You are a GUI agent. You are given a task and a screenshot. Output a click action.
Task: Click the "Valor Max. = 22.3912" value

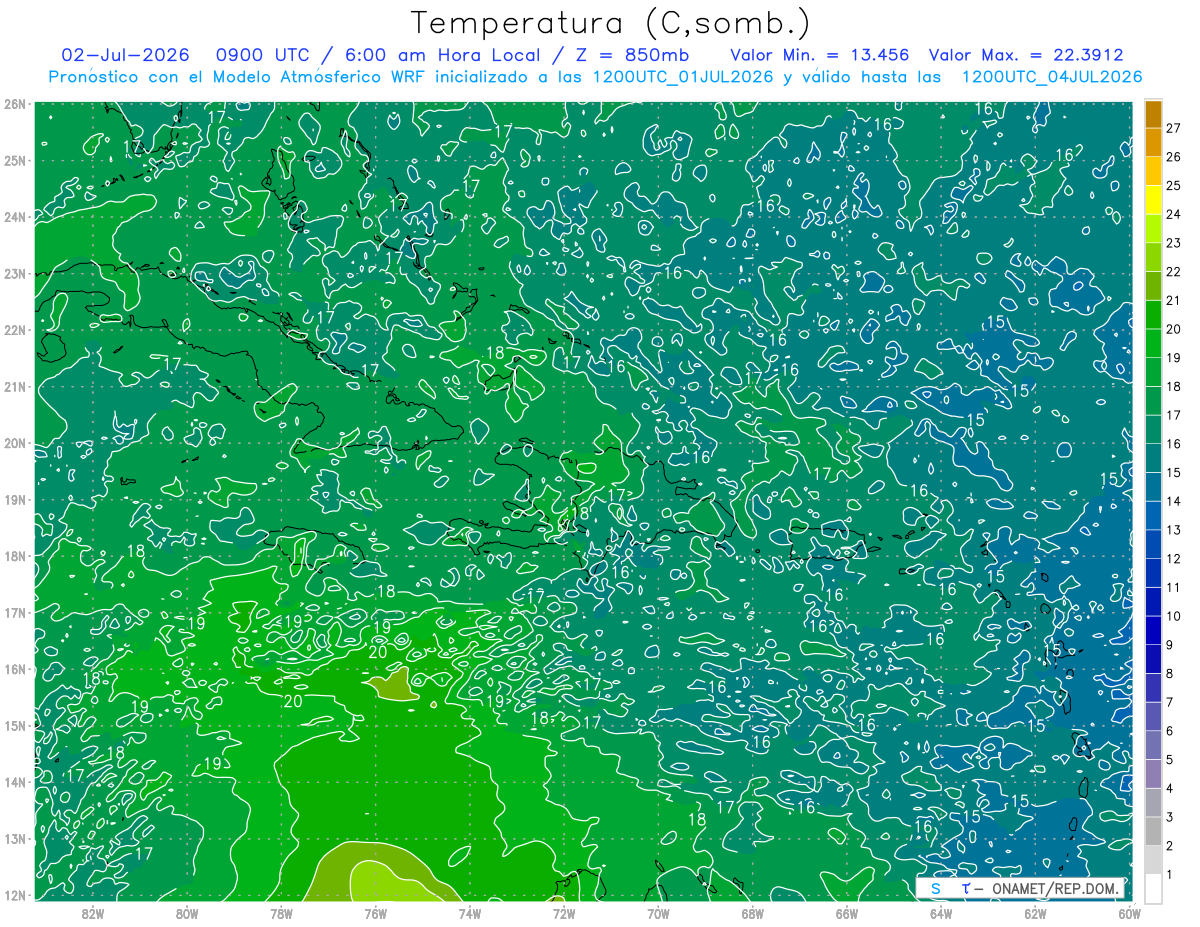[1025, 55]
